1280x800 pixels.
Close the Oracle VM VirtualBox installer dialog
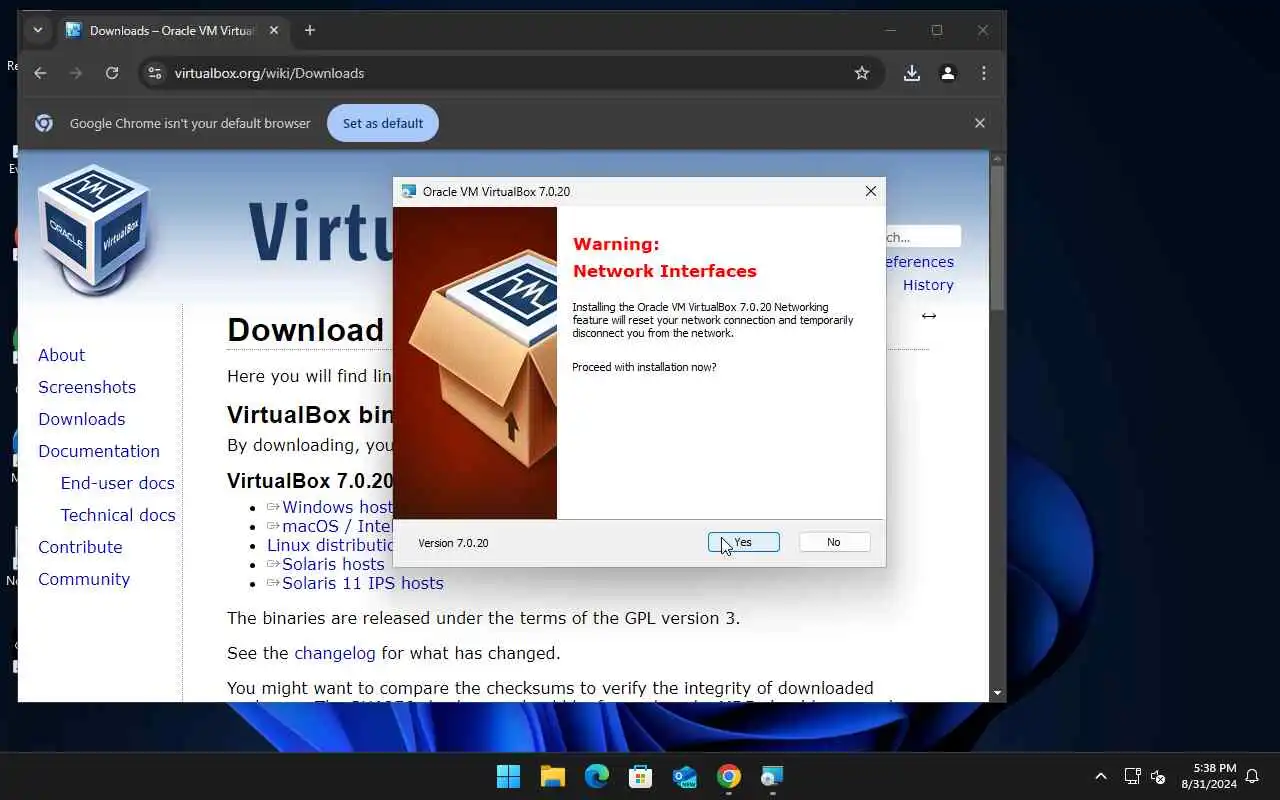tap(870, 191)
